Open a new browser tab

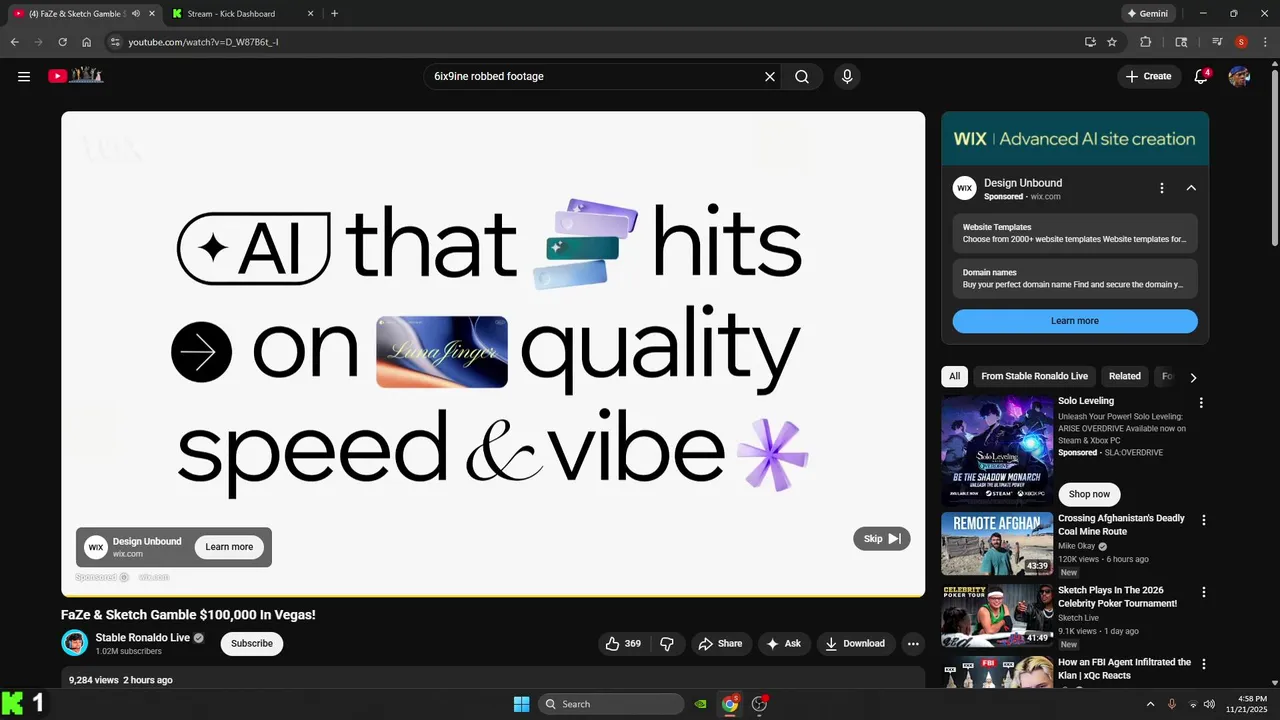(x=334, y=14)
